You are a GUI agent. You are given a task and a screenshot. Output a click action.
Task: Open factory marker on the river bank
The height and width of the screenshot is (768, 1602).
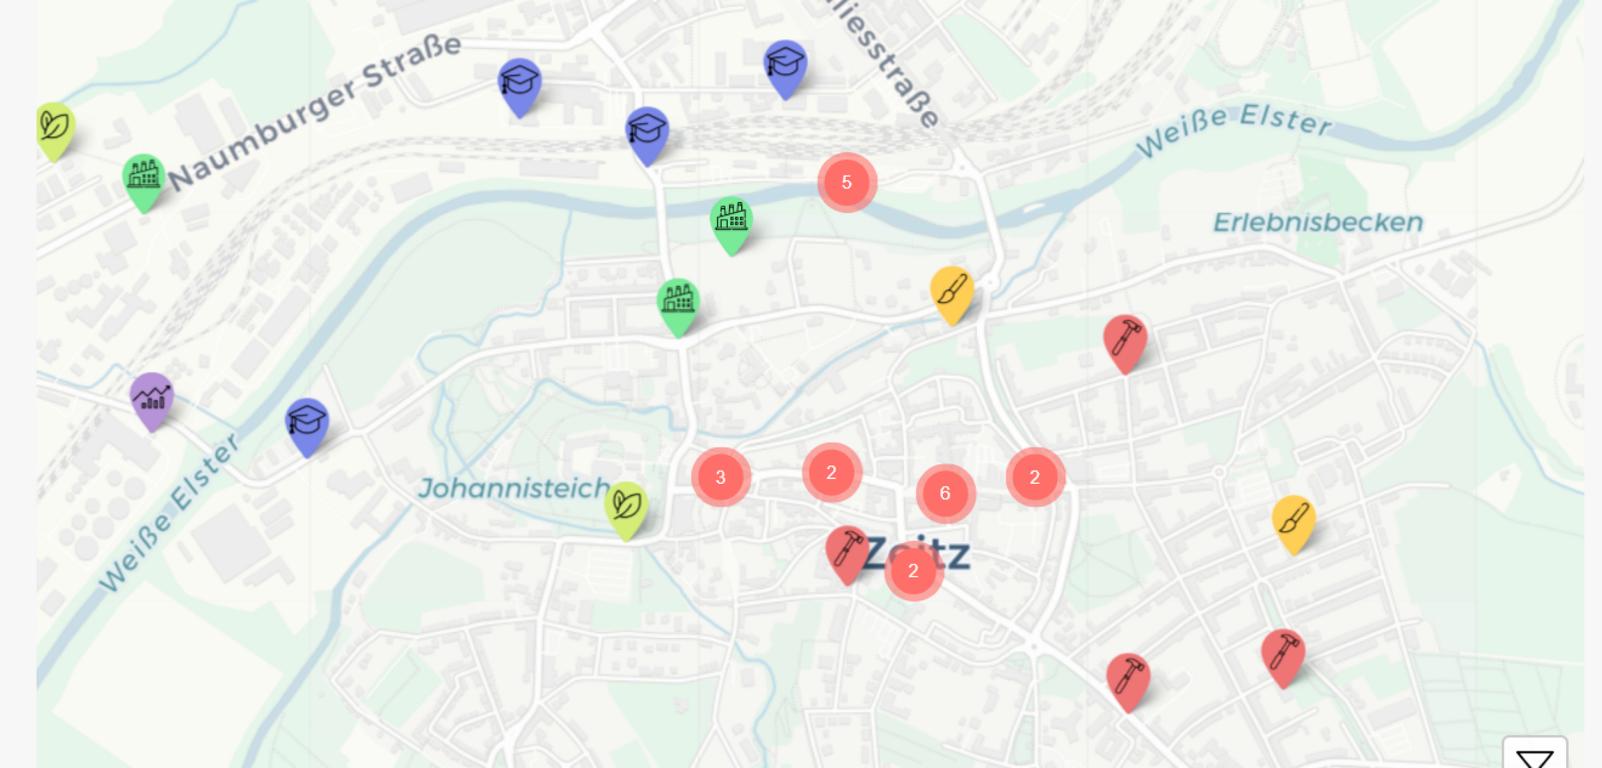731,226
